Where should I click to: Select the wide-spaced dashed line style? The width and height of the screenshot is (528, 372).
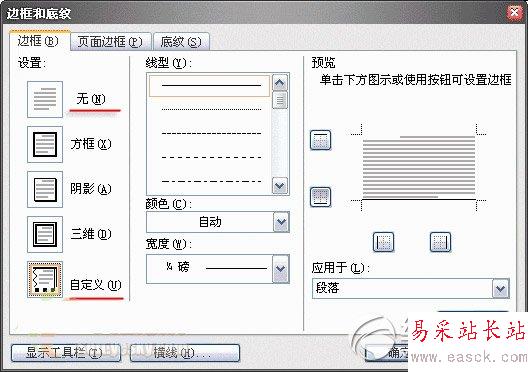[x=211, y=157]
